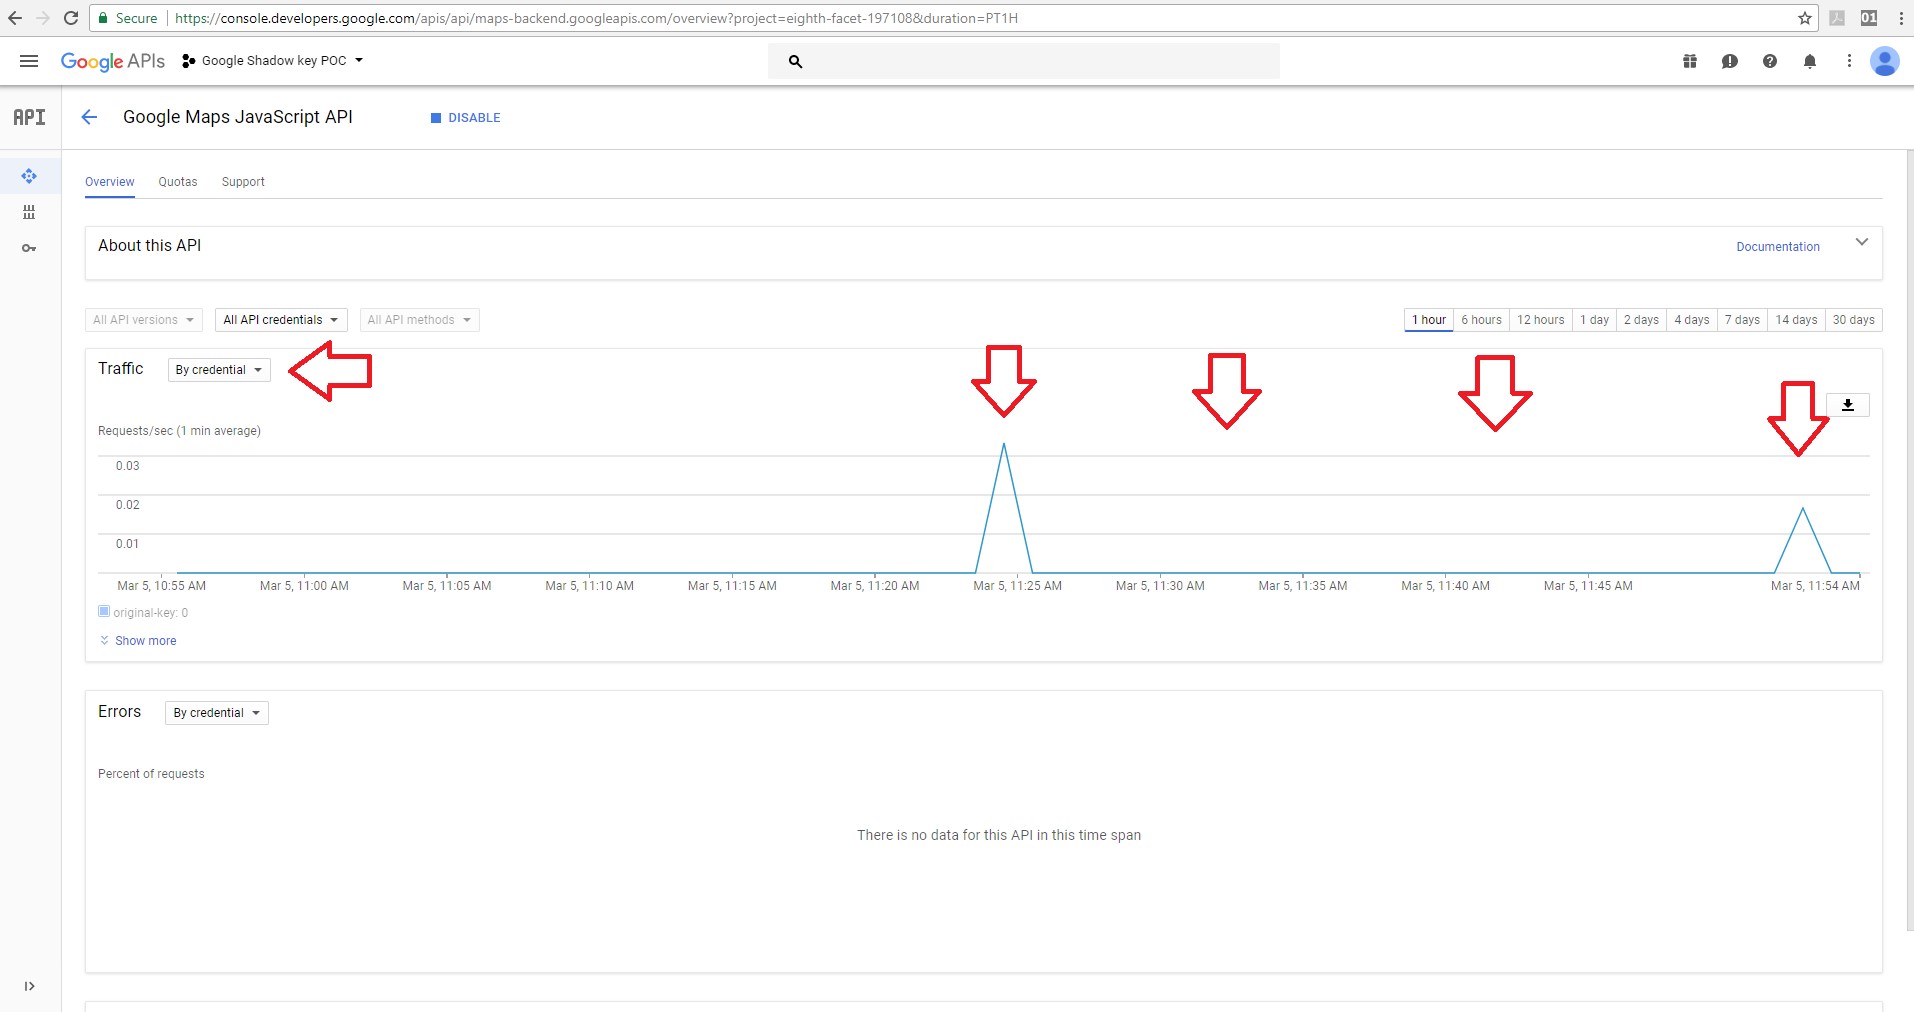Viewport: 1914px width, 1012px height.
Task: Reload the page with the refresh icon
Action: pos(71,18)
